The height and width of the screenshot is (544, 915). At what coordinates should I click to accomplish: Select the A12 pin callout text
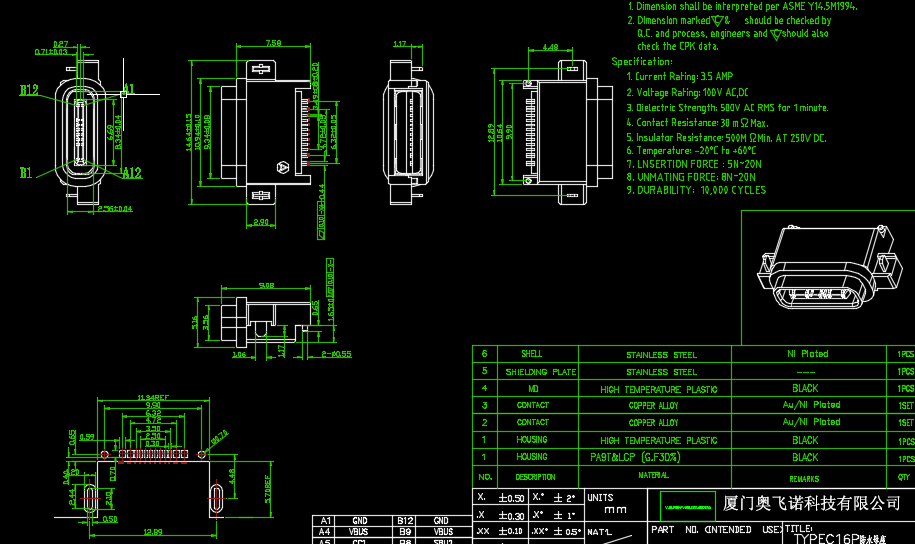[131, 173]
